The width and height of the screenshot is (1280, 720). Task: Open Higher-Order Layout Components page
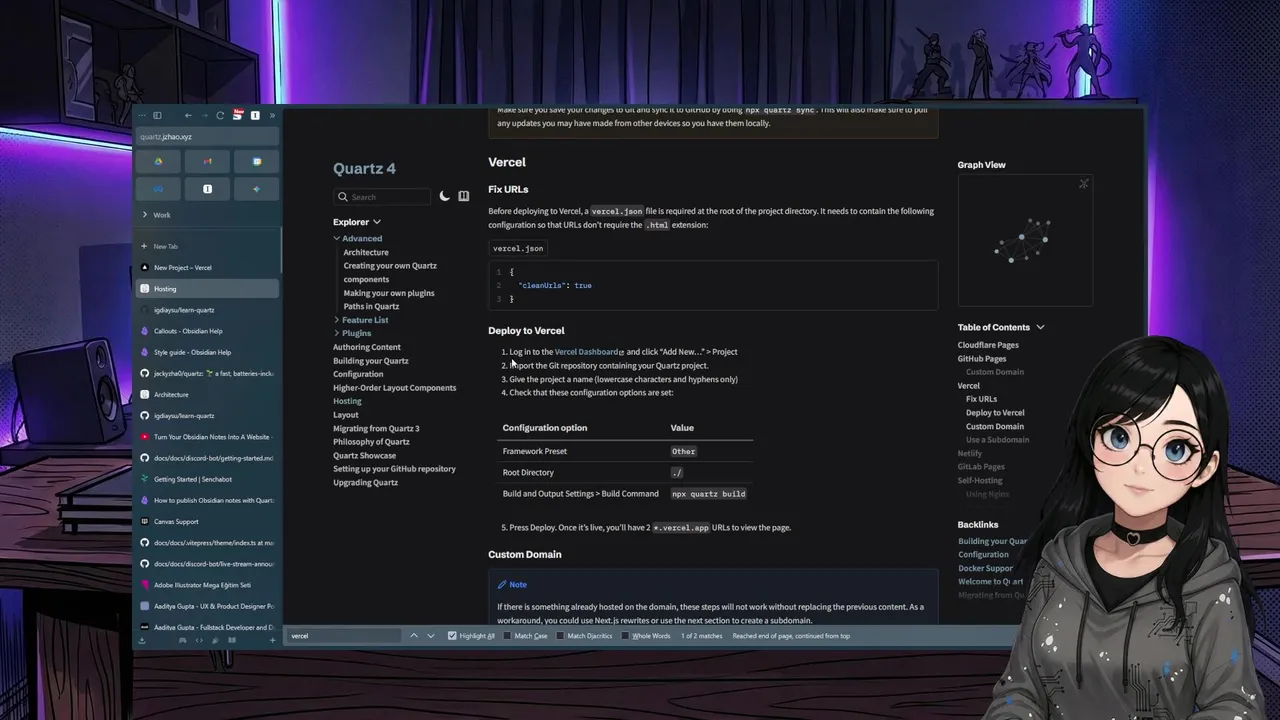pos(394,388)
